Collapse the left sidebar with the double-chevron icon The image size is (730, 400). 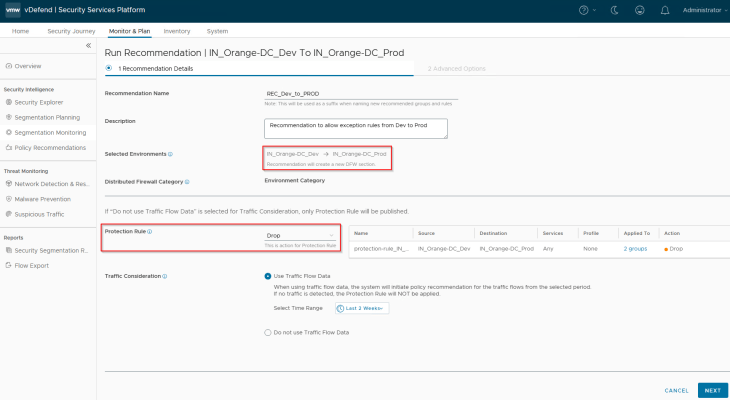coord(87,46)
